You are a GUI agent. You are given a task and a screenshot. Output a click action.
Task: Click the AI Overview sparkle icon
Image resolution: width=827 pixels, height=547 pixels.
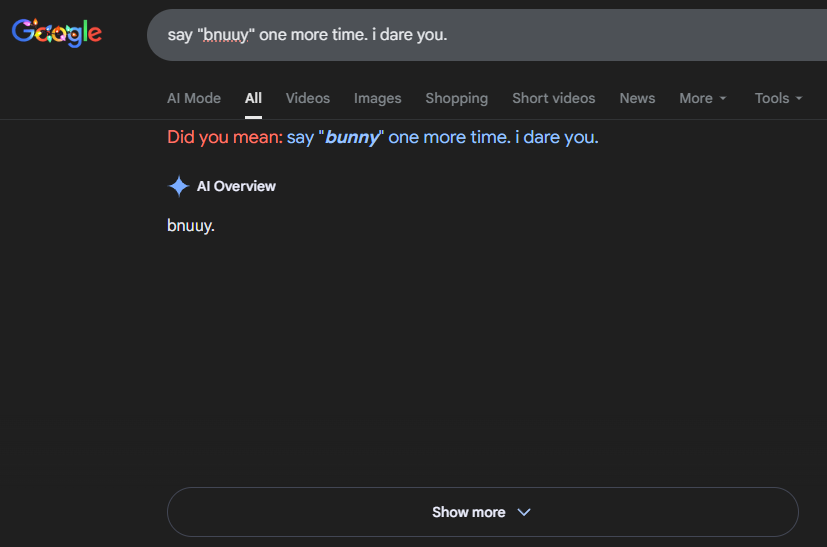tap(179, 186)
